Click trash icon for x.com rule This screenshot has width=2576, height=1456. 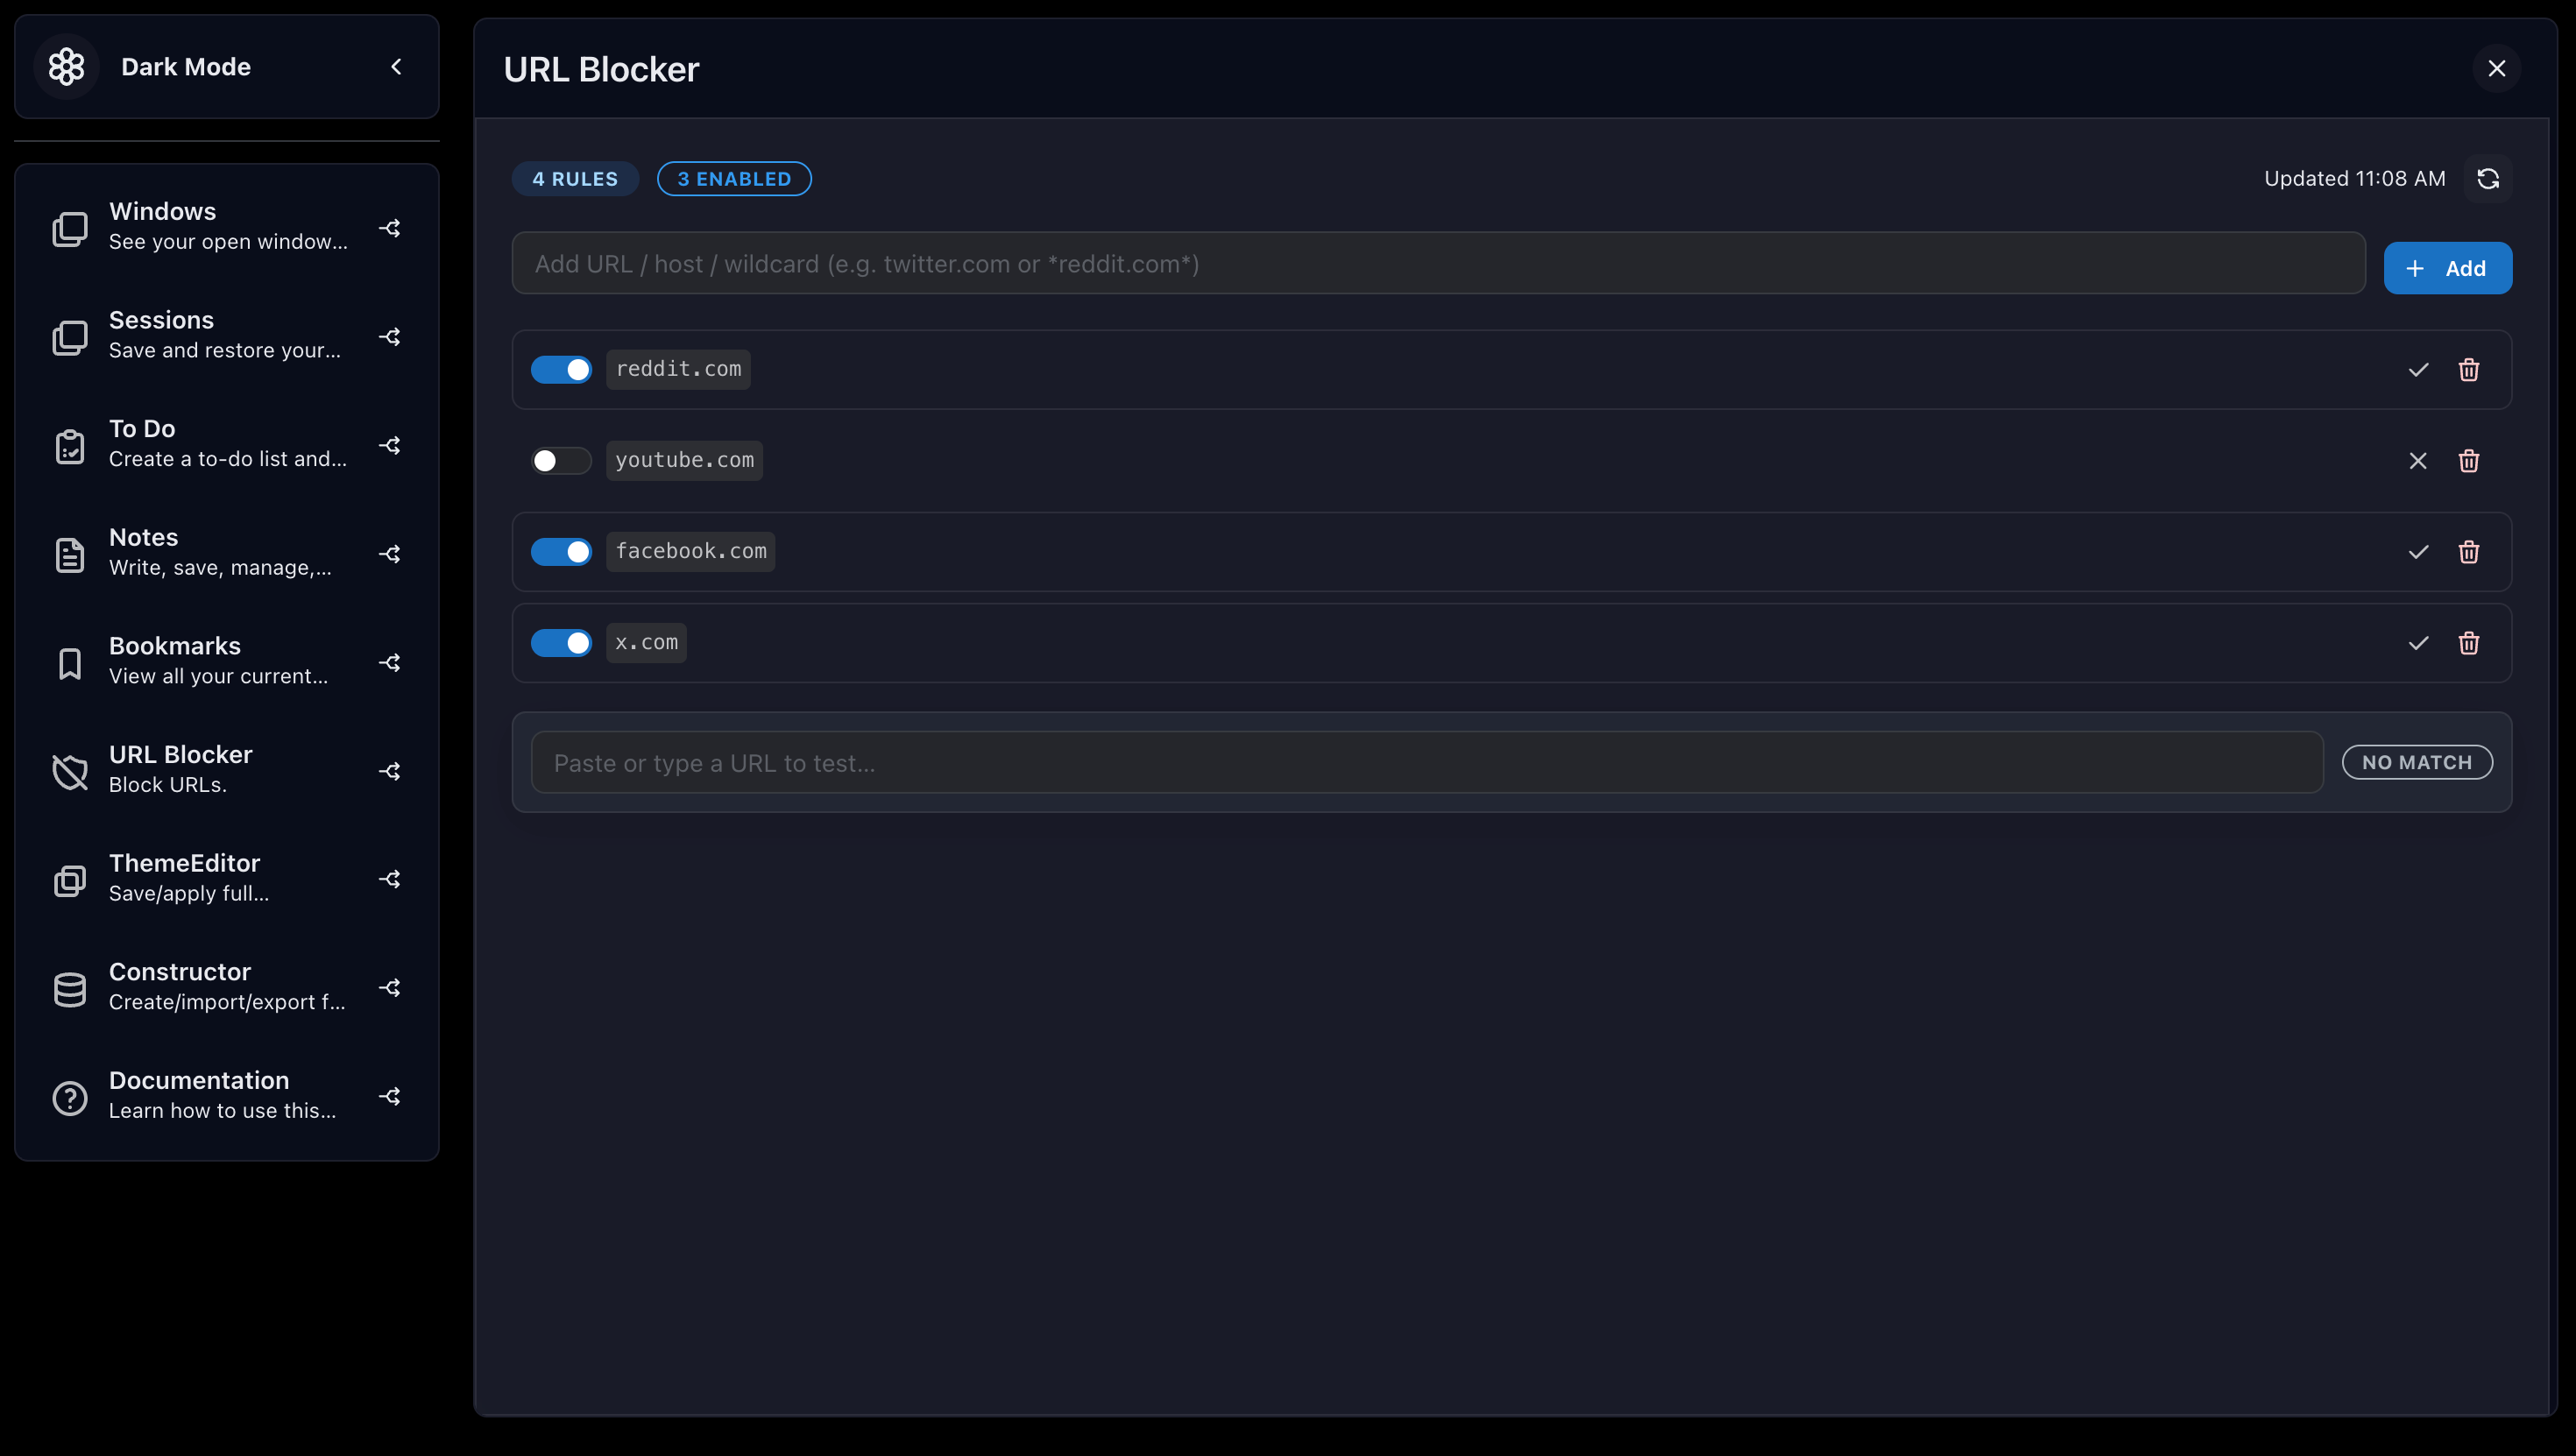(x=2468, y=643)
